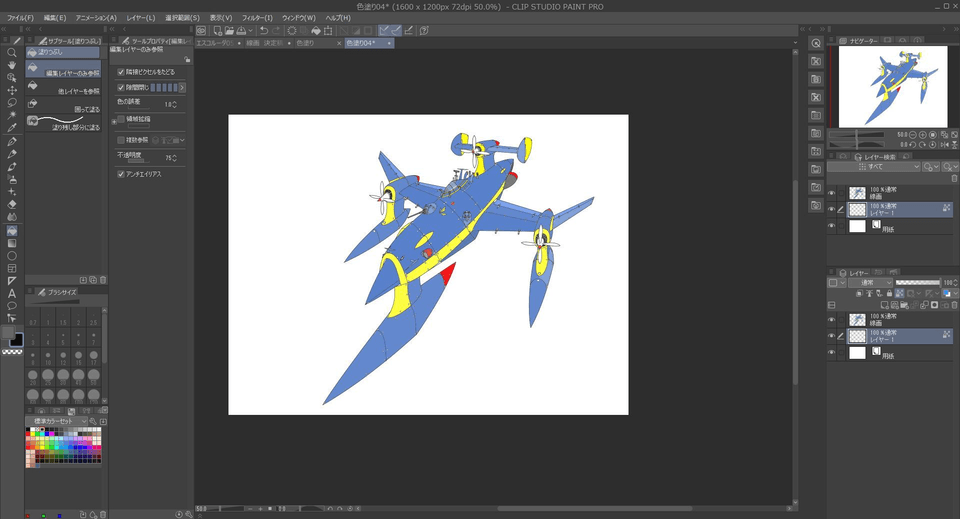The height and width of the screenshot is (519, 960).
Task: Select the Eraser tool
Action: click(x=12, y=203)
